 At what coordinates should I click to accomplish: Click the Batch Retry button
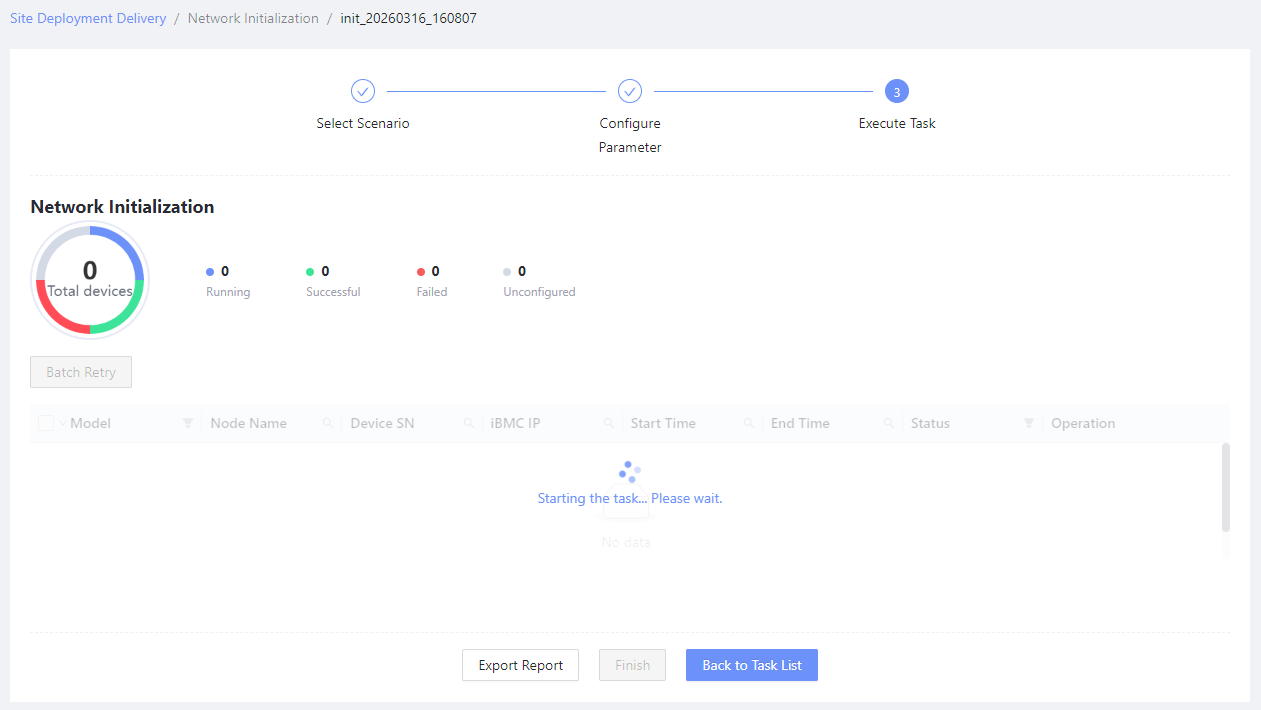[x=81, y=372]
